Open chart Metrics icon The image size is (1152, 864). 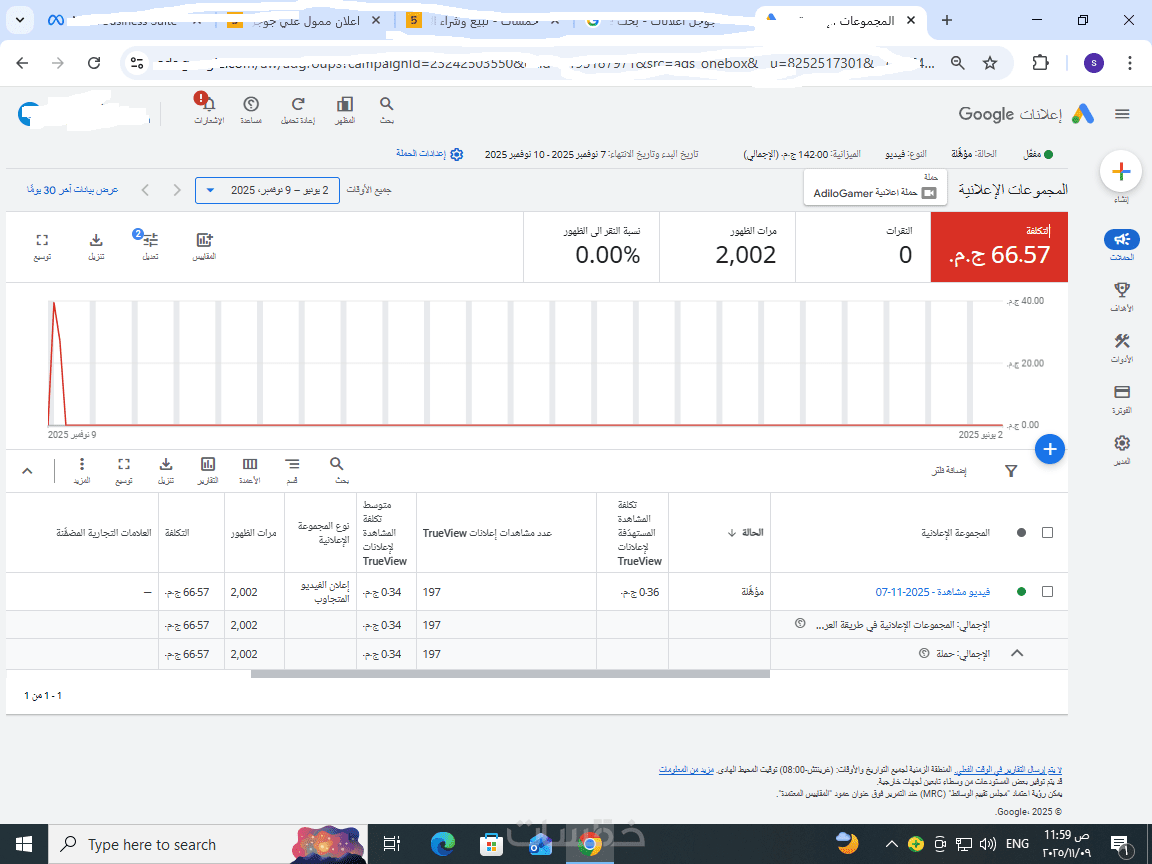pyautogui.click(x=204, y=240)
